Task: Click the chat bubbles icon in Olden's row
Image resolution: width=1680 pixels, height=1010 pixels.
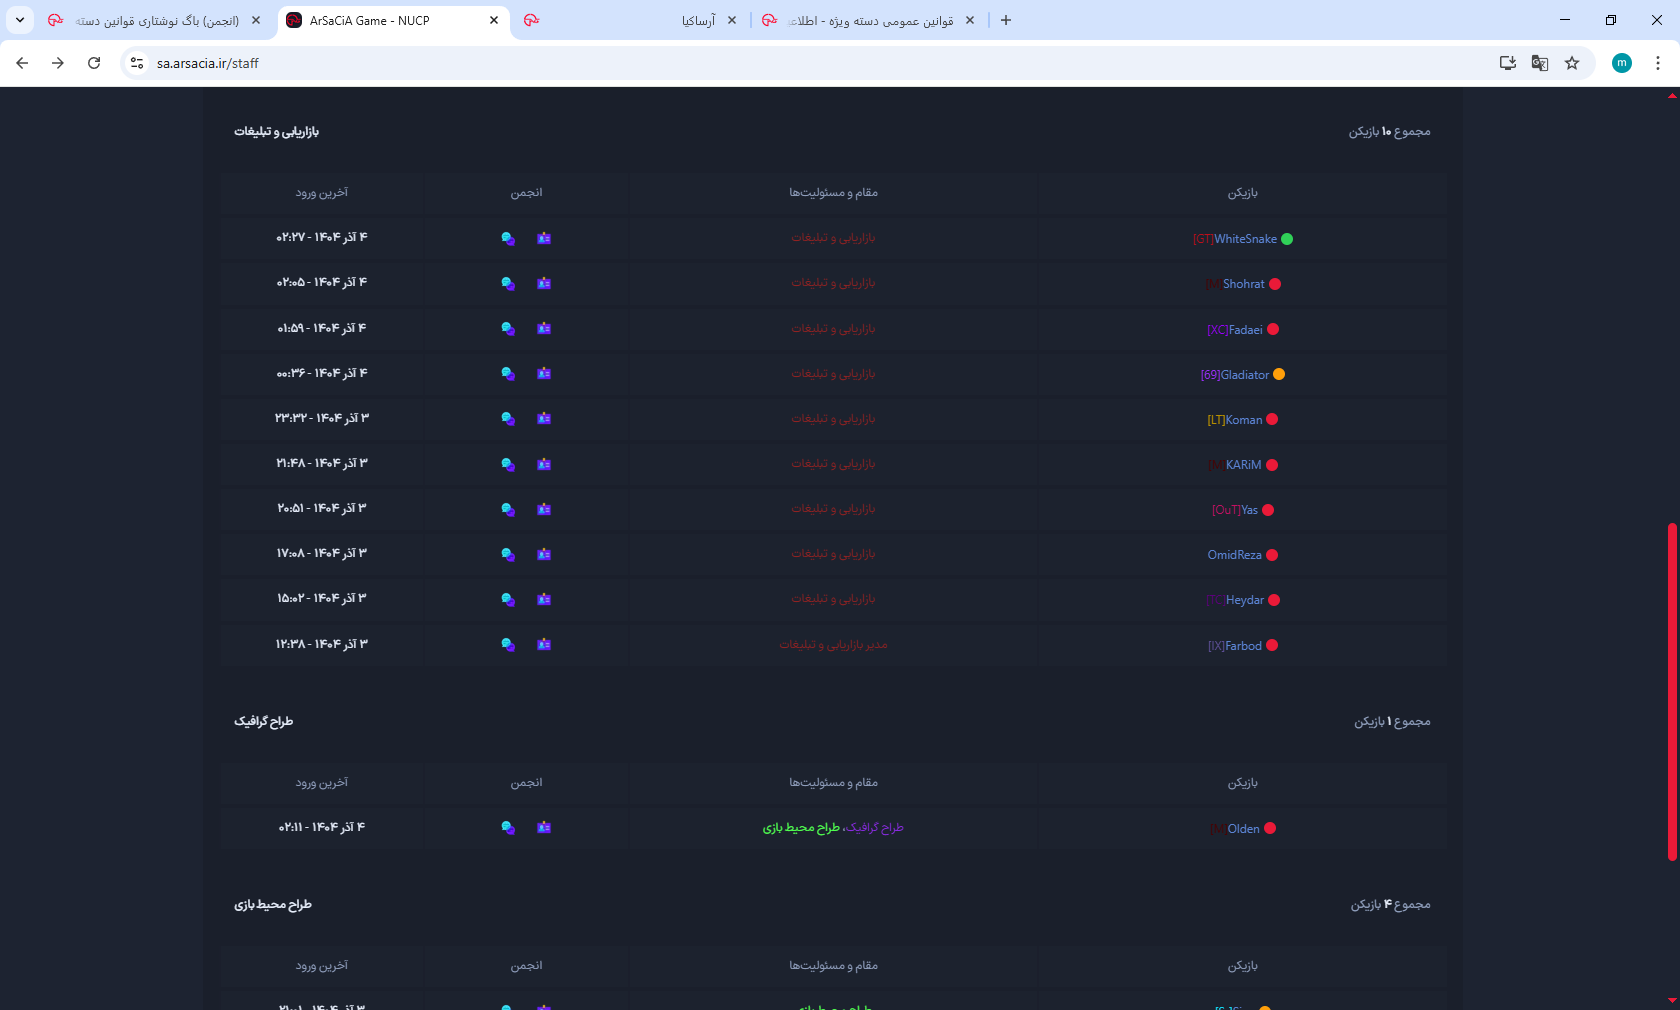Action: (x=508, y=828)
